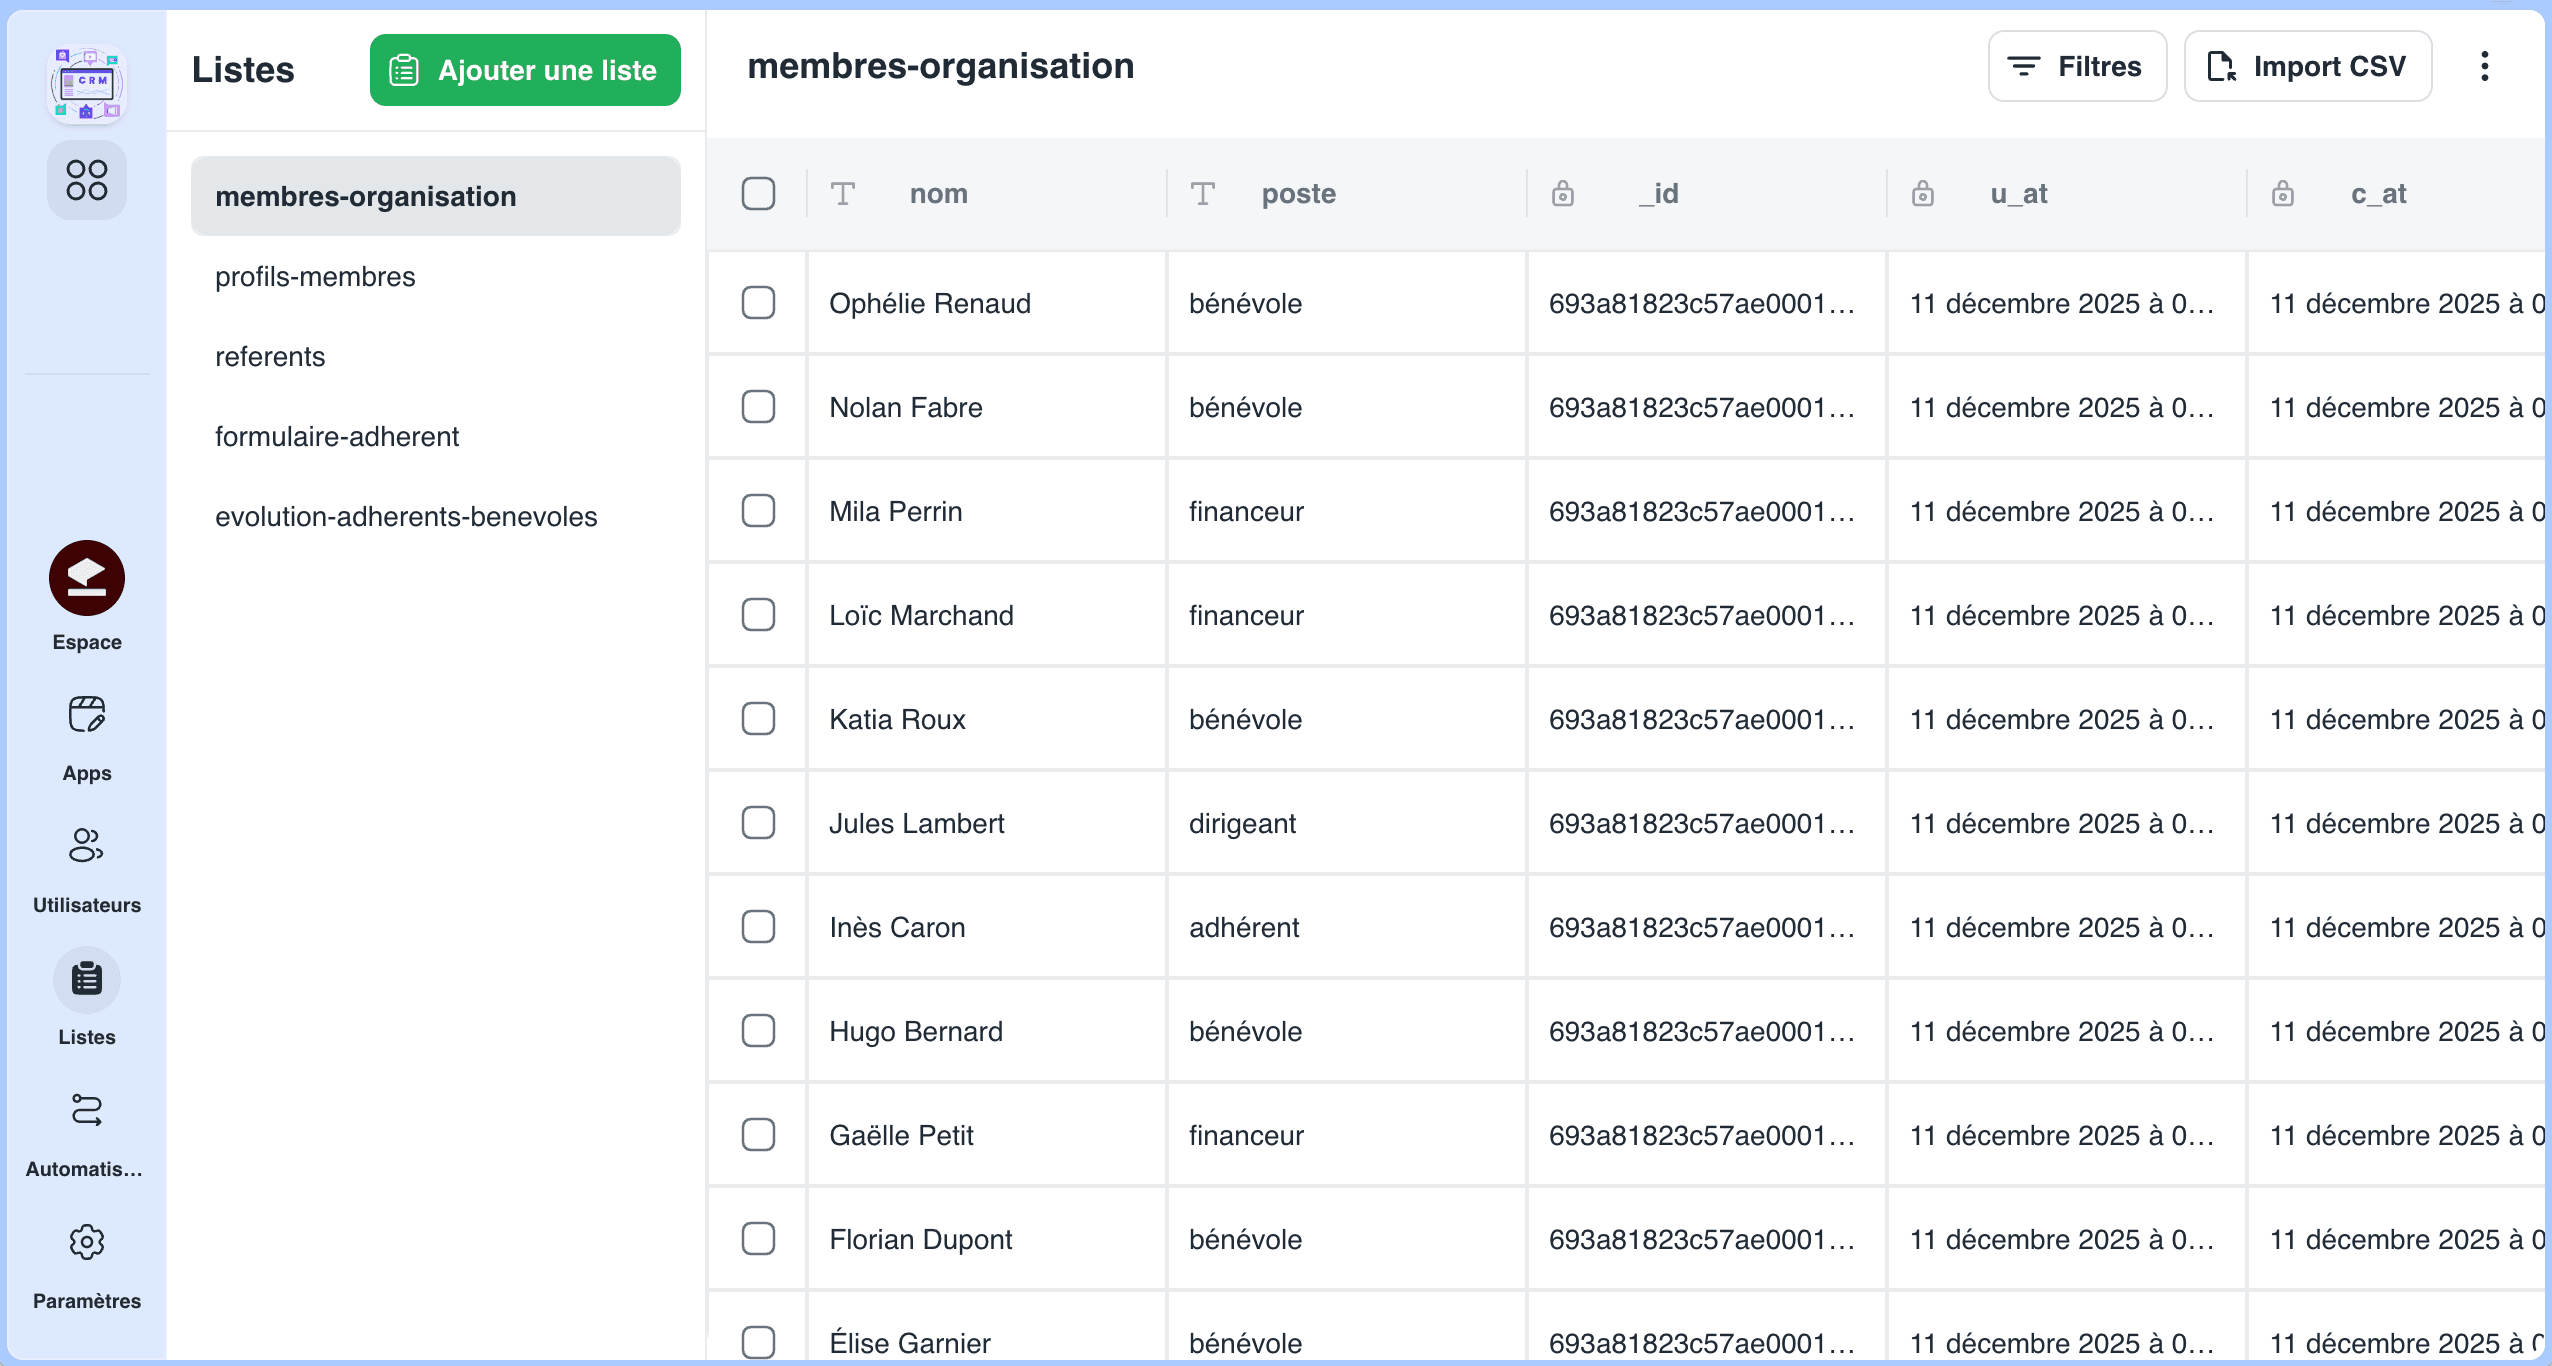Check the box for Ophélie Renaud
The width and height of the screenshot is (2552, 1366).
click(x=758, y=303)
